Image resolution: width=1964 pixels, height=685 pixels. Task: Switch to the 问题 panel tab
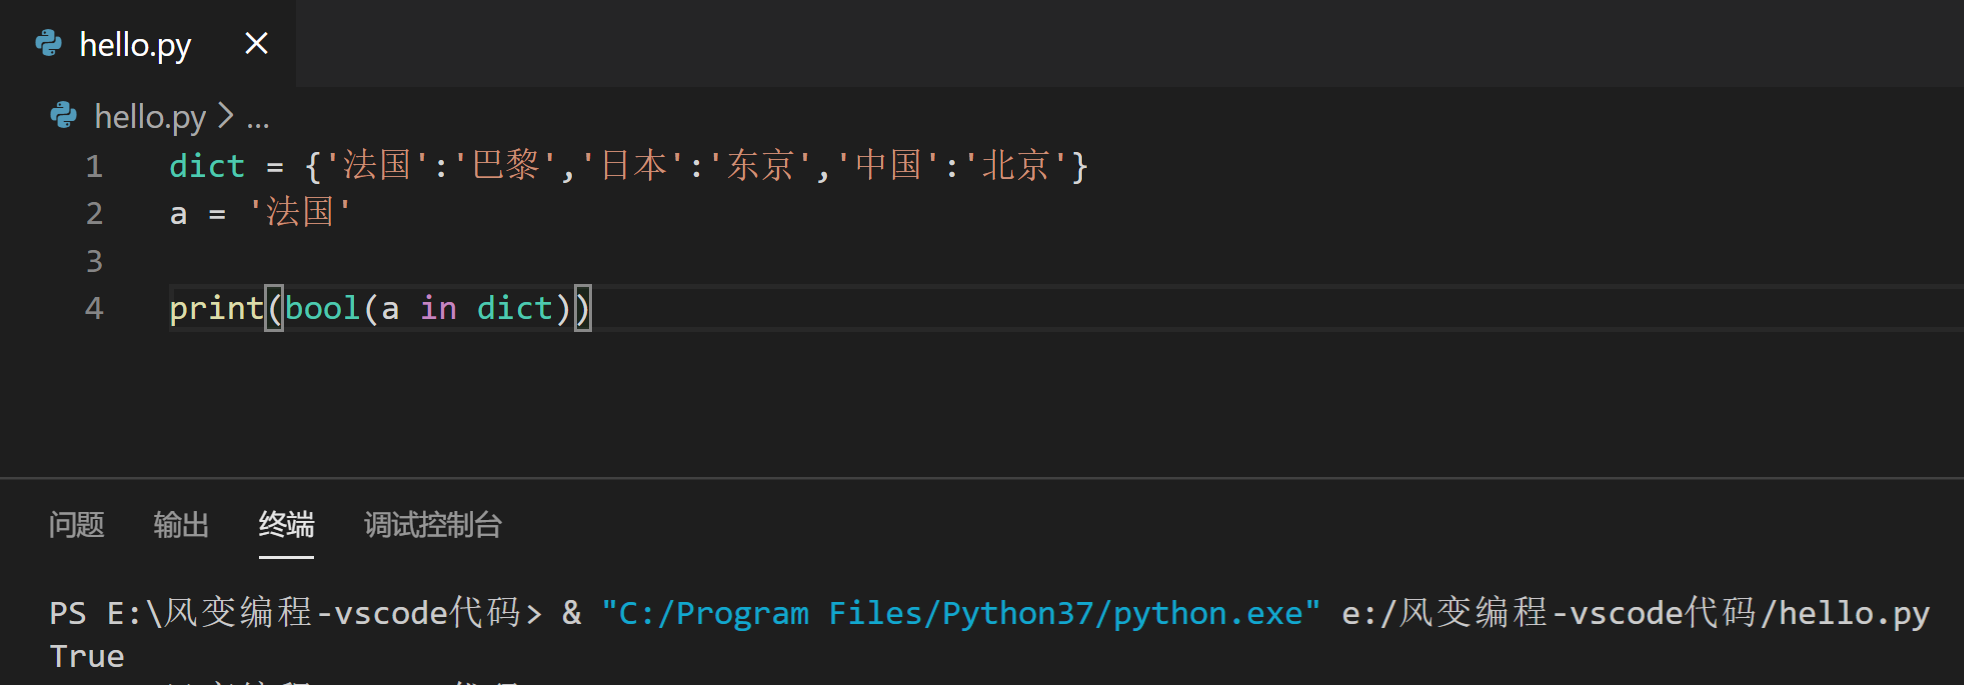(77, 525)
